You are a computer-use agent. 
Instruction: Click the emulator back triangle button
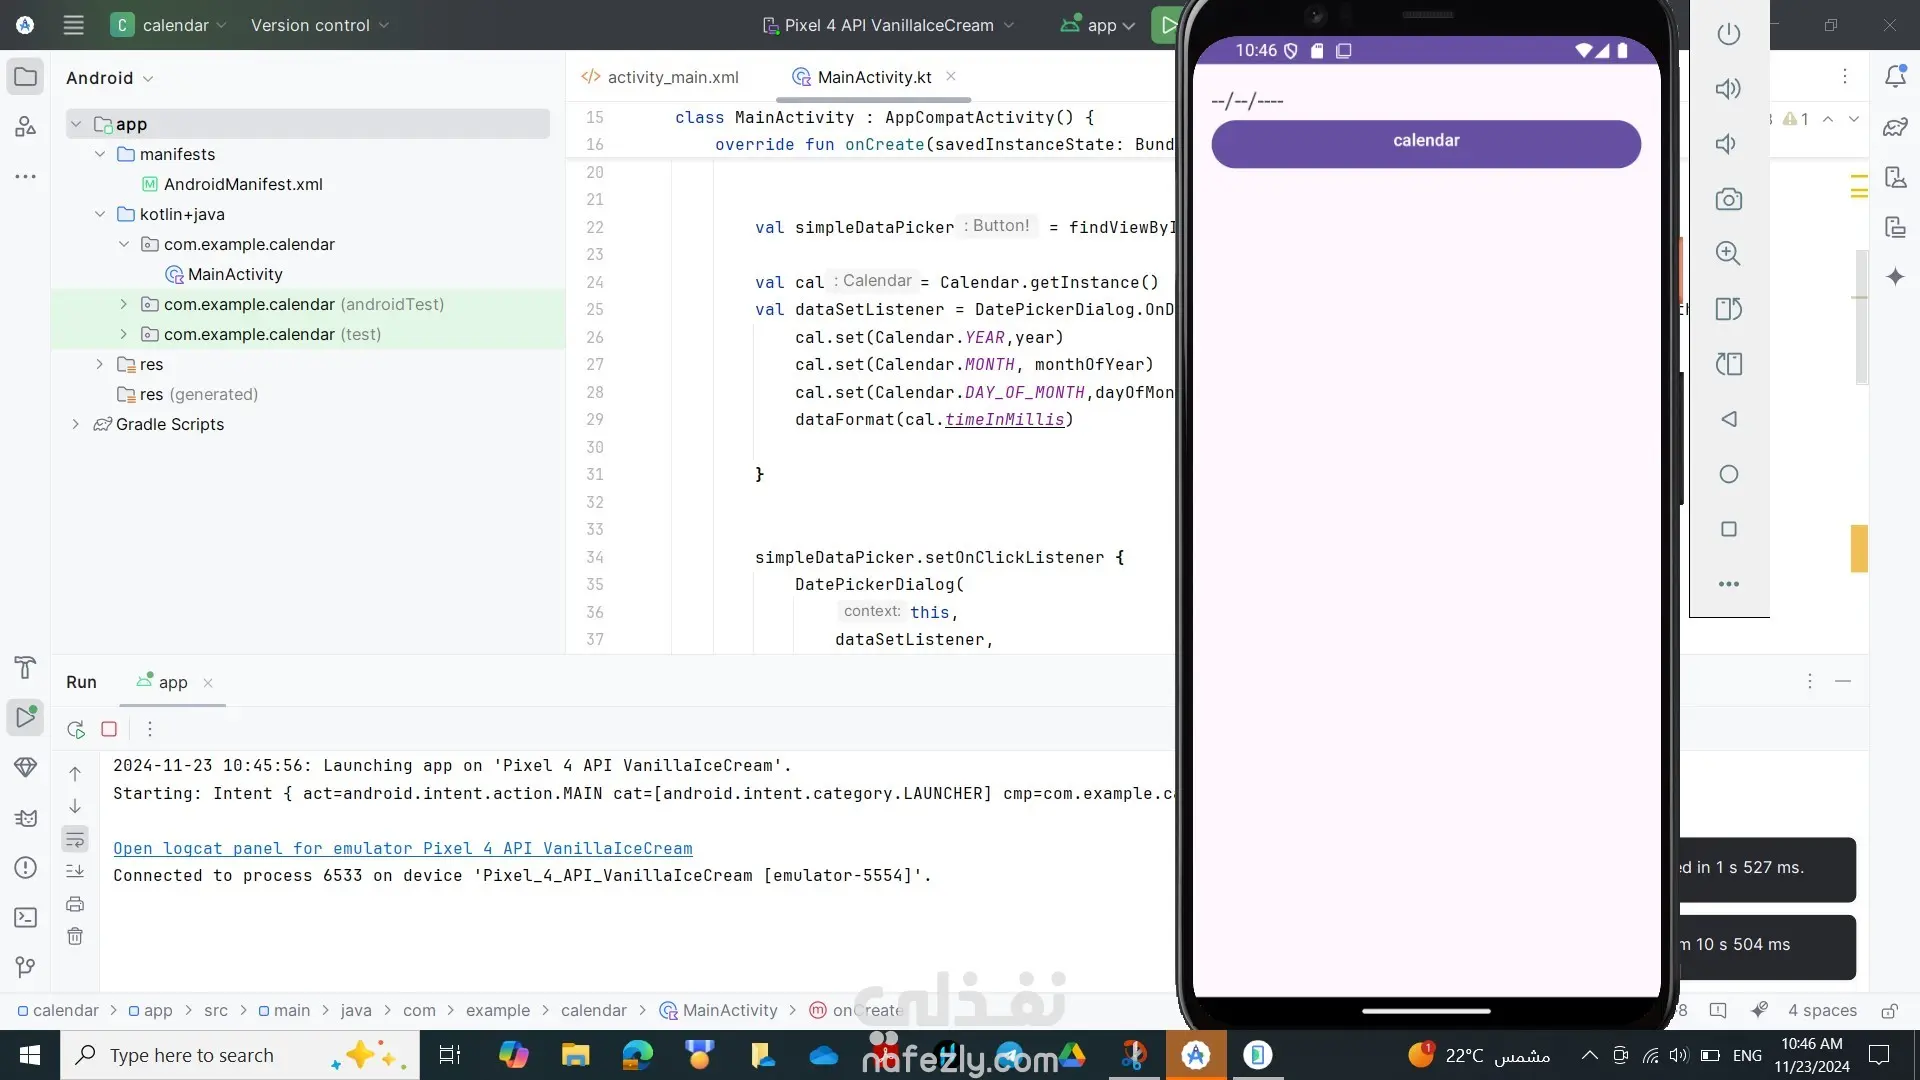(1728, 419)
